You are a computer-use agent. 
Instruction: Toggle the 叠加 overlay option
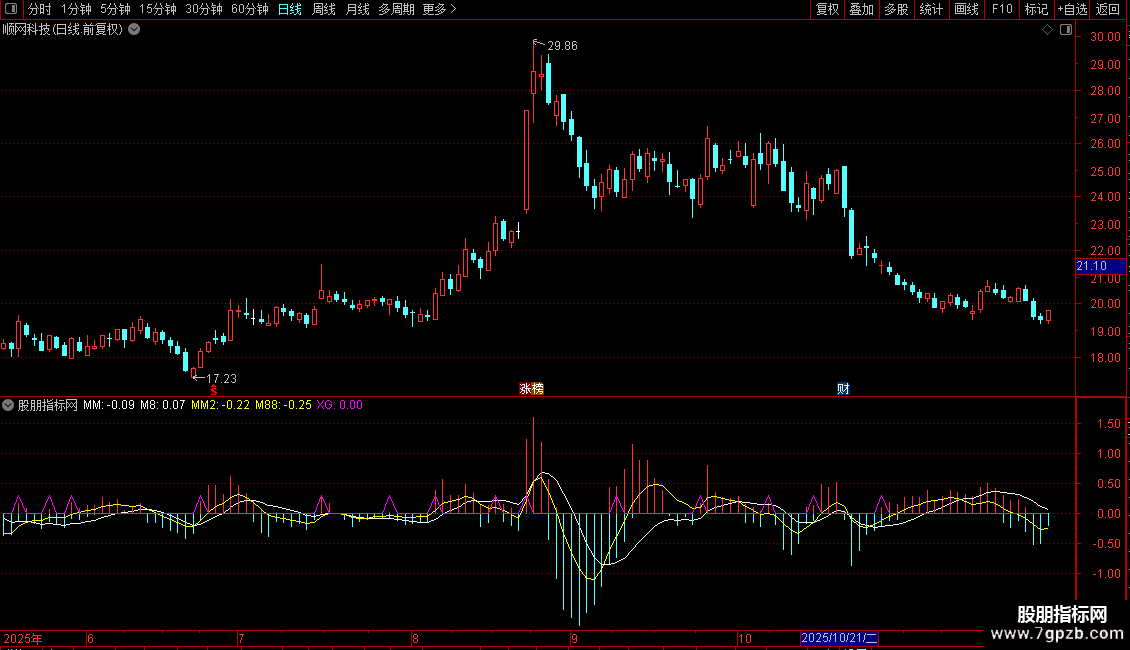[861, 9]
